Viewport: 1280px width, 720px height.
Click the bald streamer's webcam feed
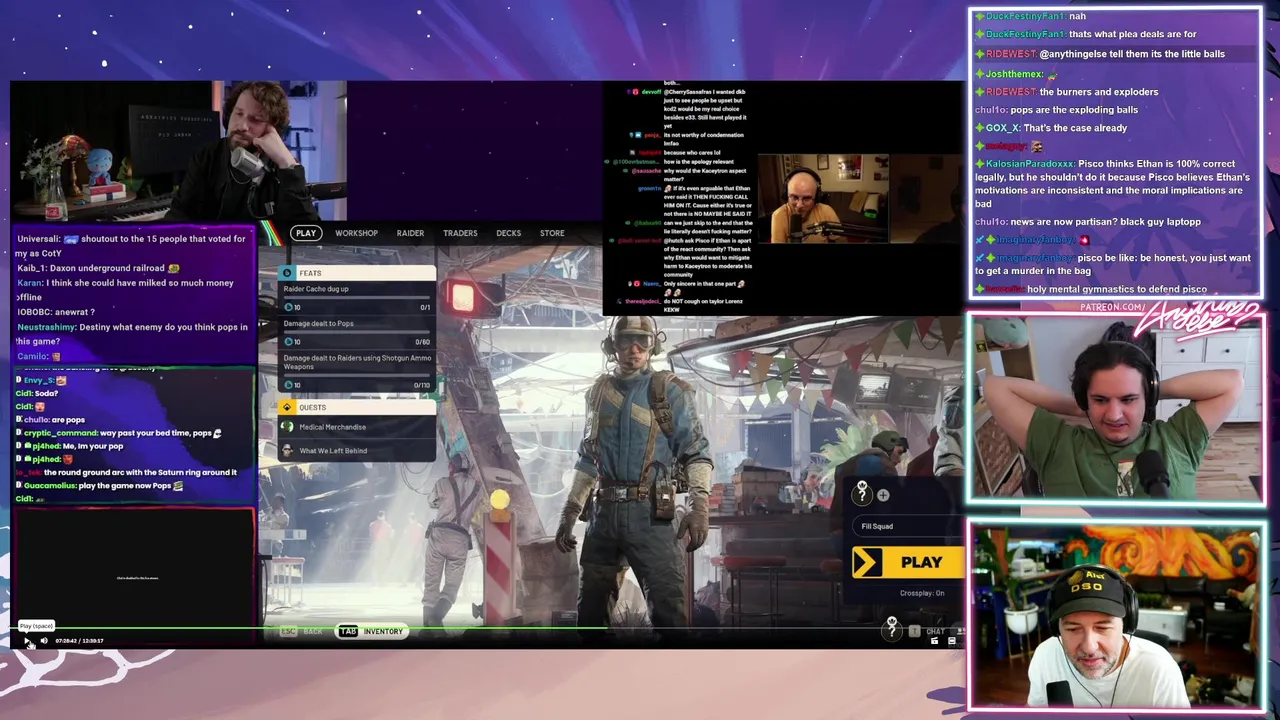click(822, 199)
